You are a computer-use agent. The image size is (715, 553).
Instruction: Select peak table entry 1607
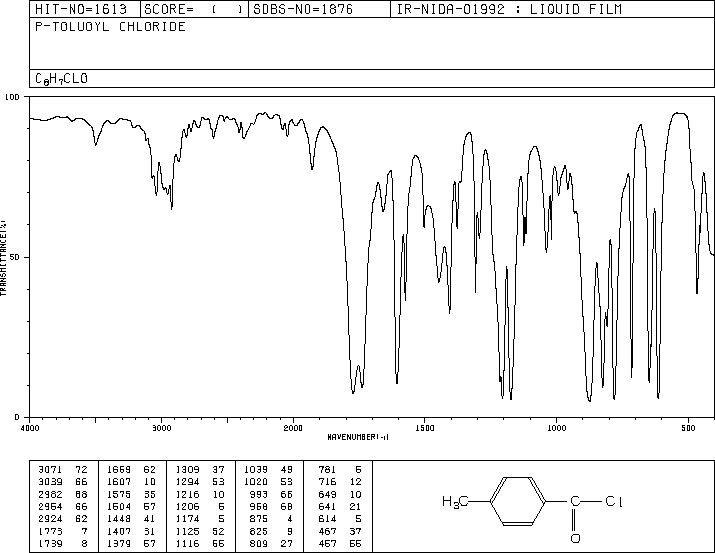click(119, 482)
